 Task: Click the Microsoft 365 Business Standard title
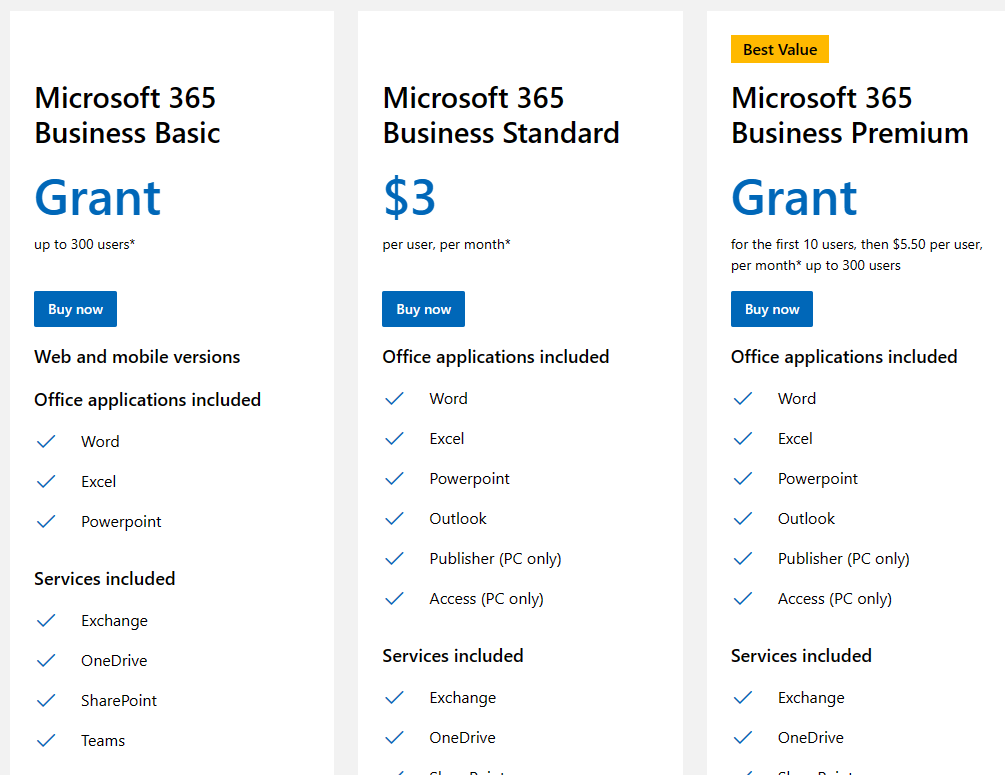500,115
